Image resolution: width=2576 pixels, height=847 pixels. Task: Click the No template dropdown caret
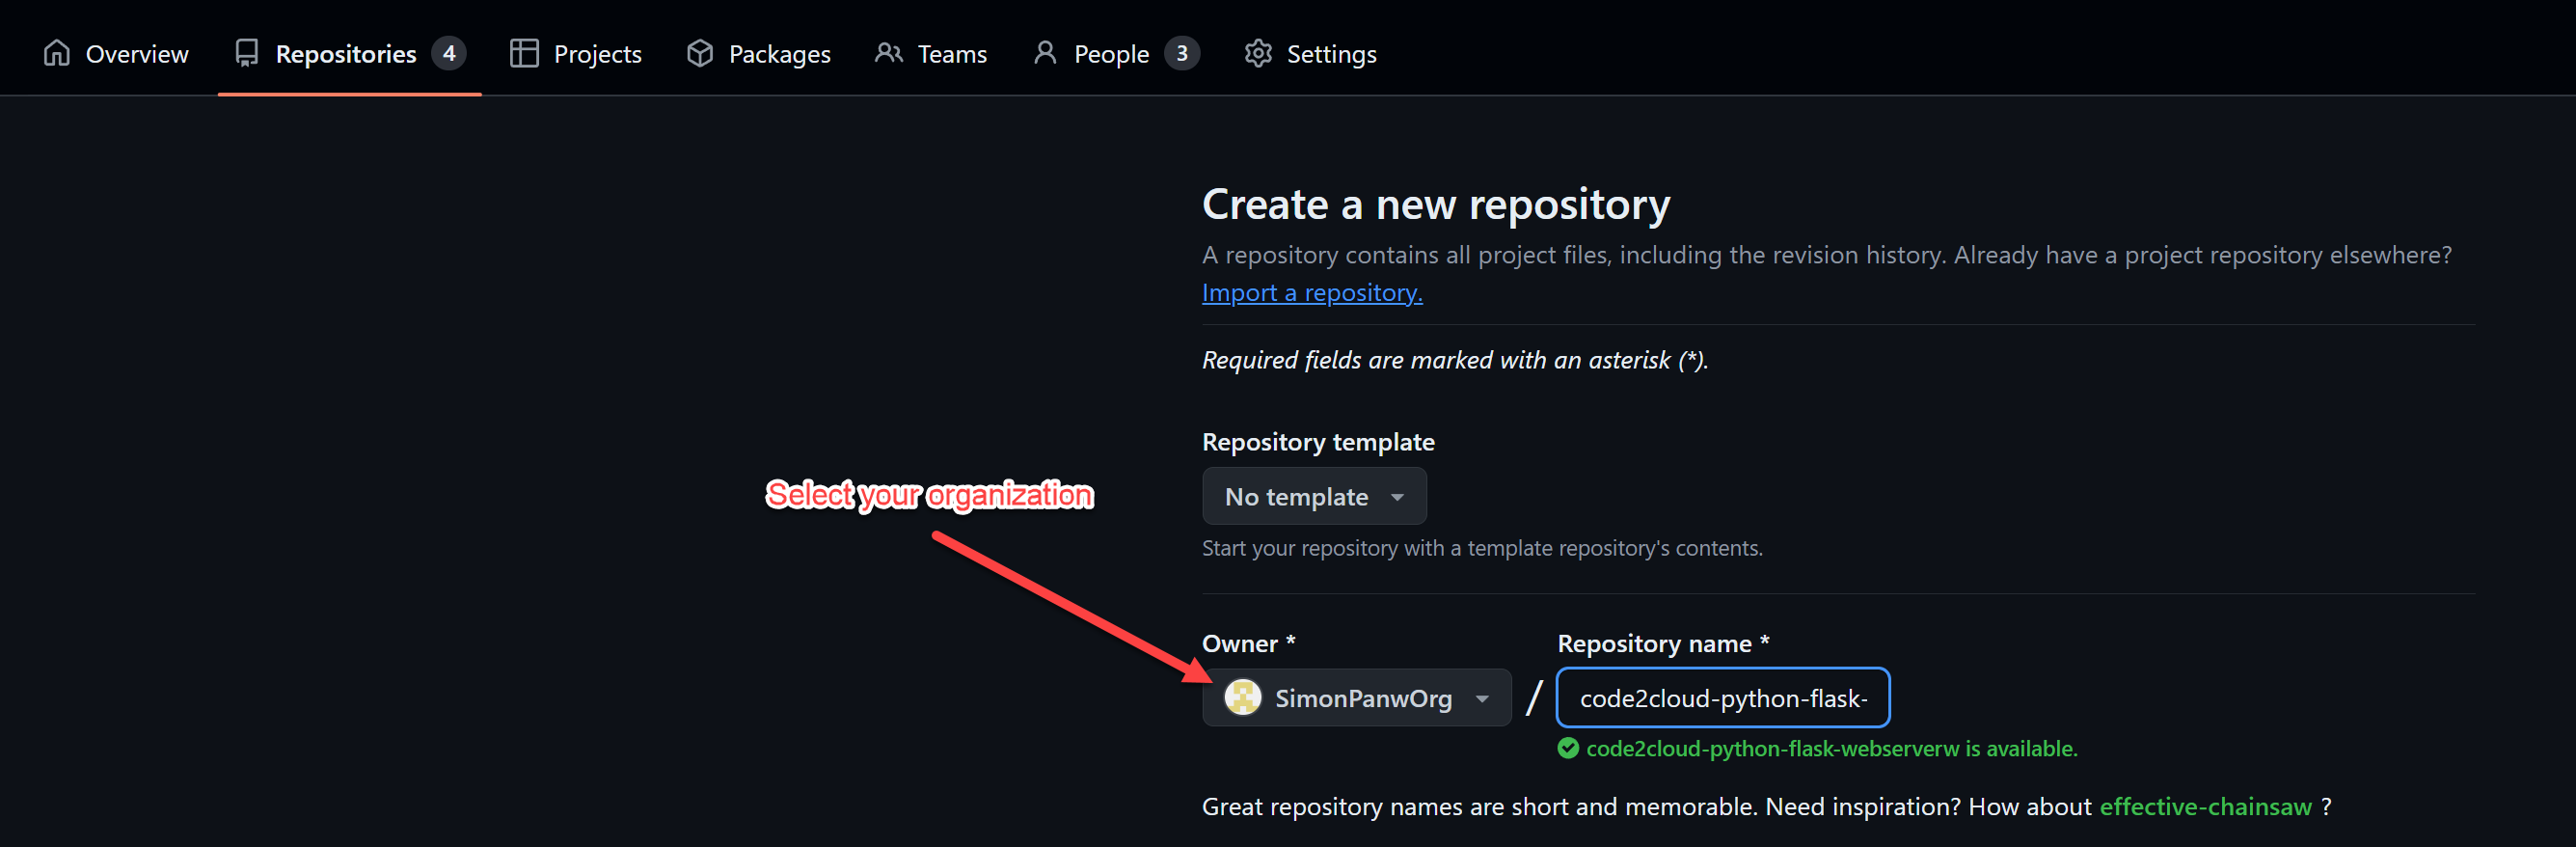[x=1397, y=497]
